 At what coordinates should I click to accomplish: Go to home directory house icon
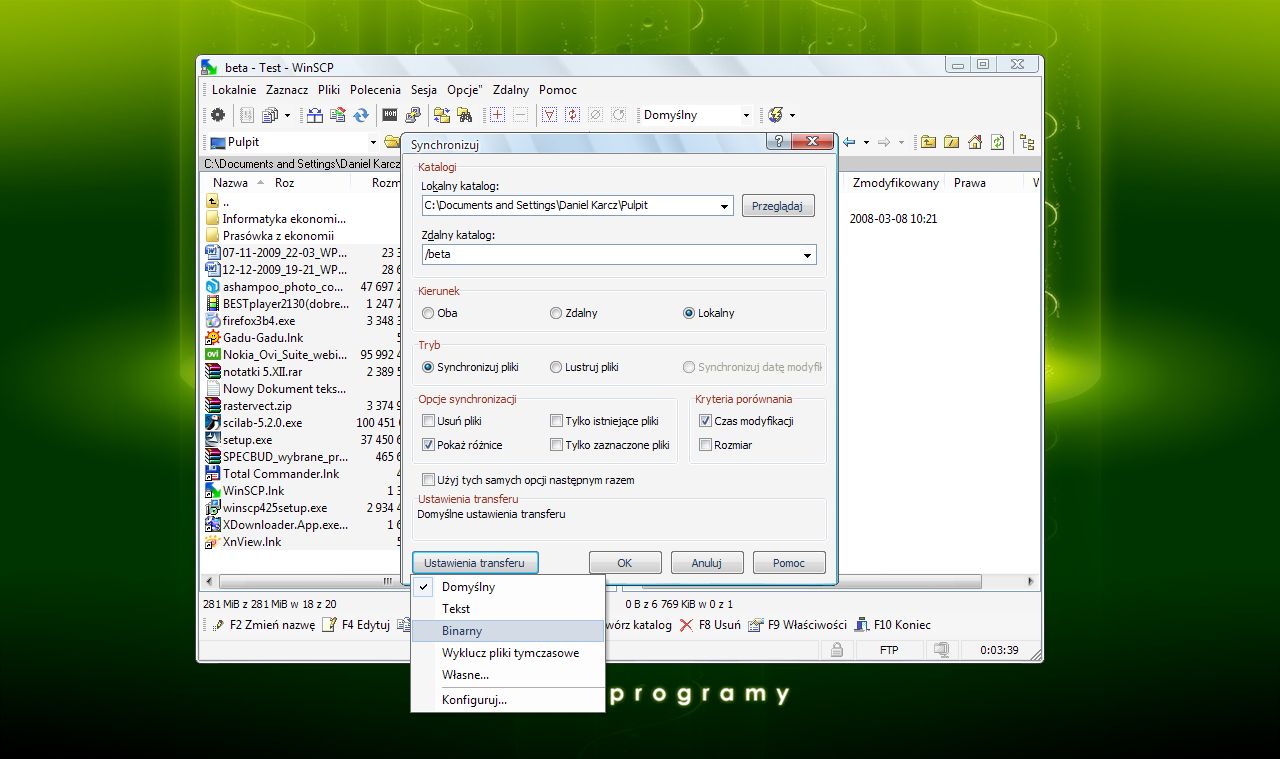click(975, 142)
